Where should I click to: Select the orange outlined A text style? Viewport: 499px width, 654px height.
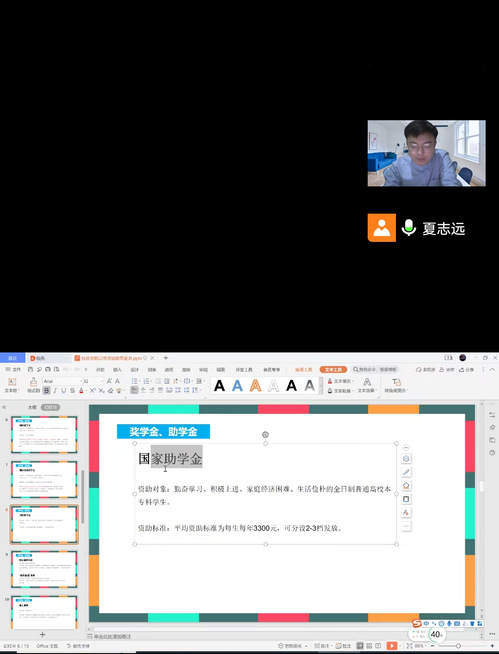(255, 386)
